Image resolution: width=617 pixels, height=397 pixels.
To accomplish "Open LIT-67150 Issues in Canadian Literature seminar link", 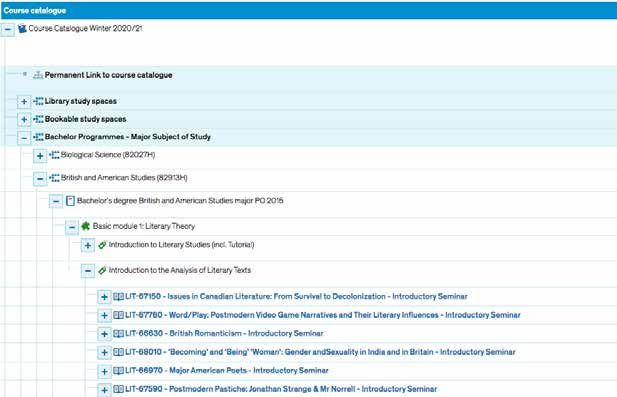I will pos(296,296).
